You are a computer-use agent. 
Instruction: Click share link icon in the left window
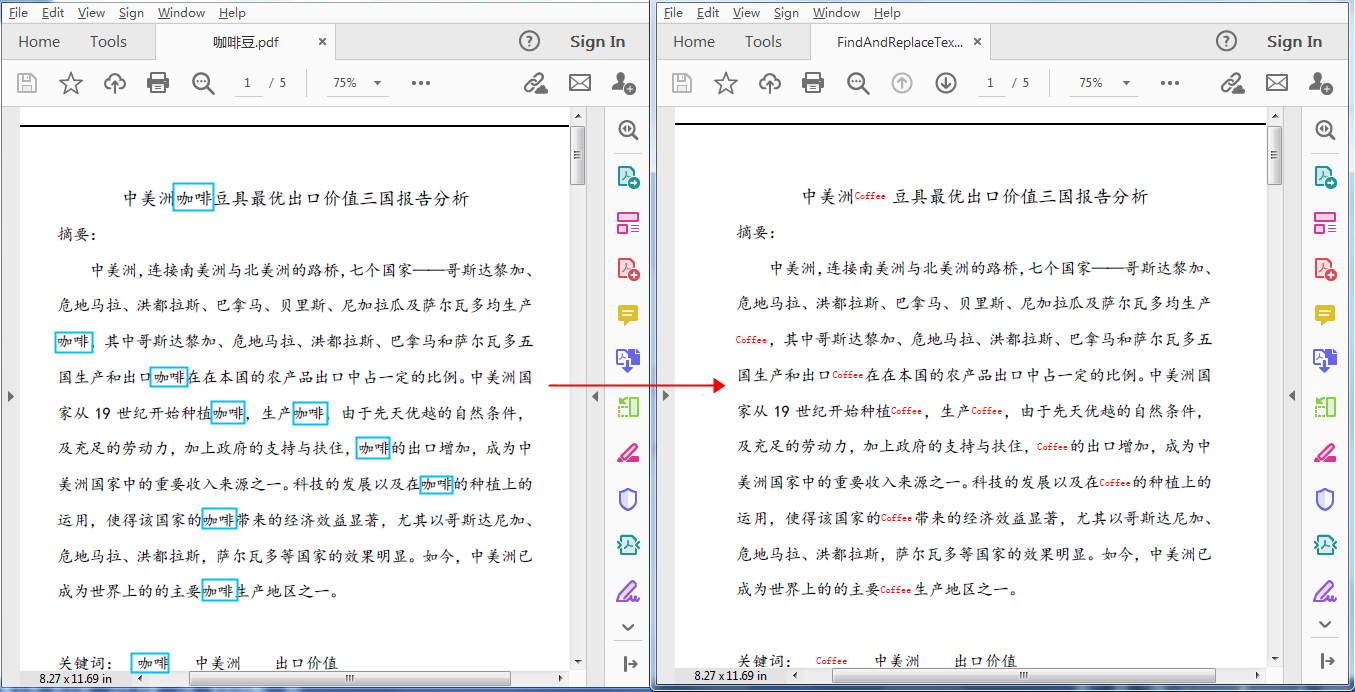(x=536, y=83)
